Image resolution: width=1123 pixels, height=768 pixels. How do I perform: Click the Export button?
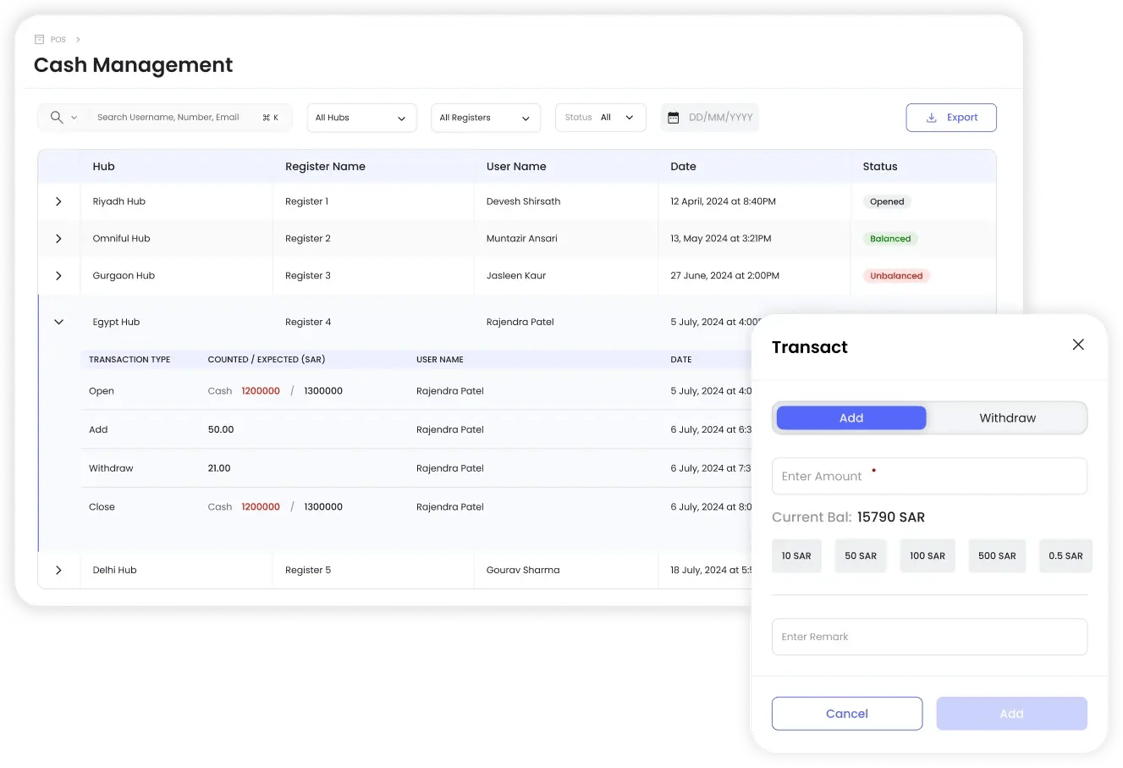(951, 117)
